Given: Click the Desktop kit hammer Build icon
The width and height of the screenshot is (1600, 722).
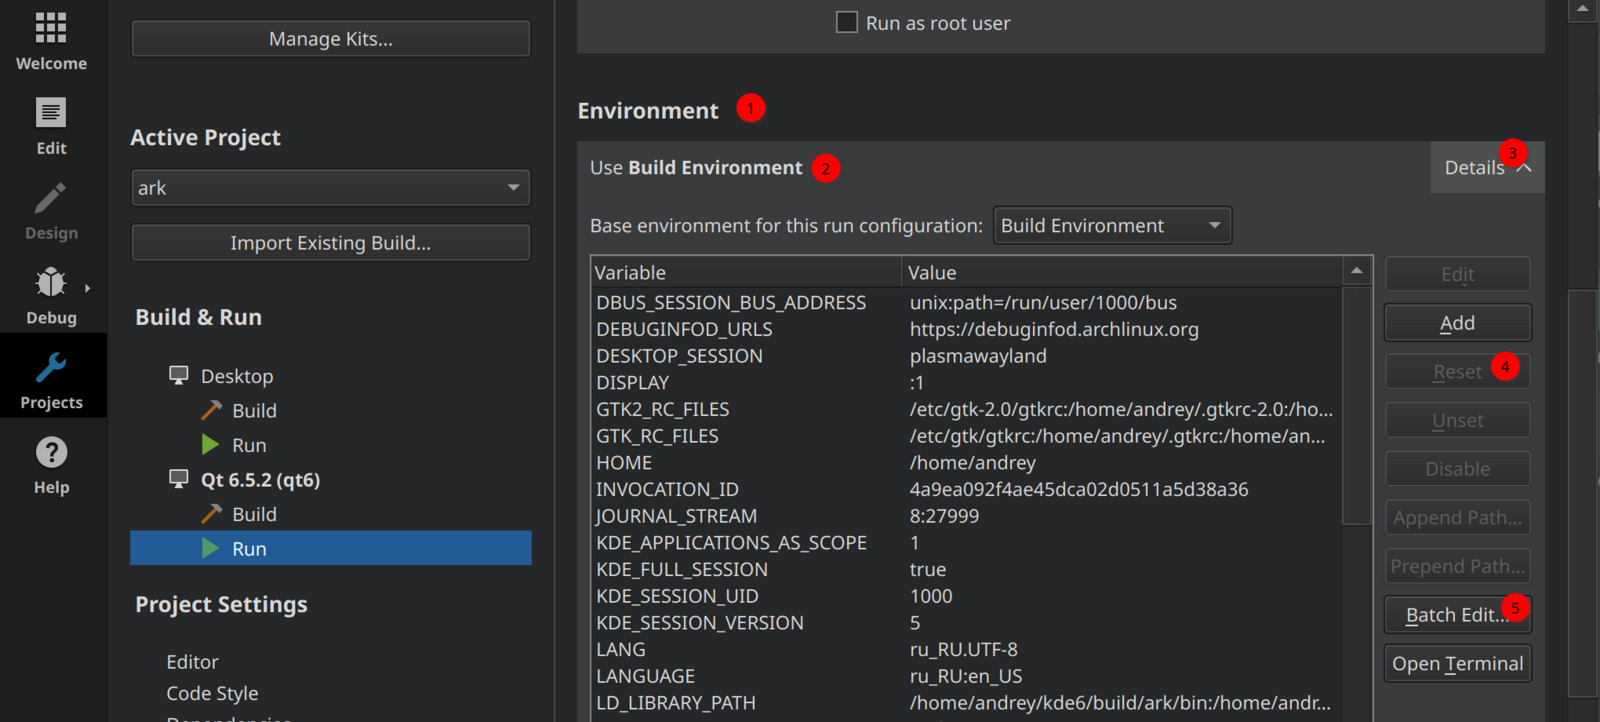Looking at the screenshot, I should pyautogui.click(x=211, y=410).
